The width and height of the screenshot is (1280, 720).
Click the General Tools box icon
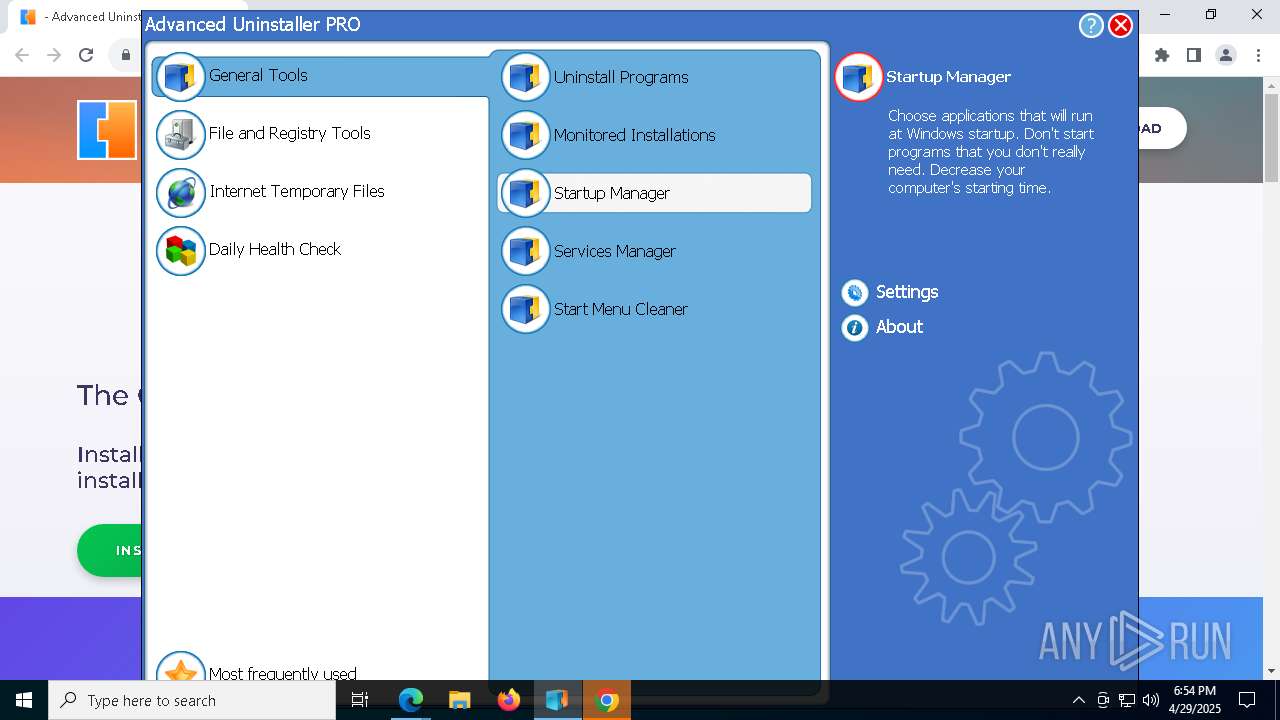point(180,76)
